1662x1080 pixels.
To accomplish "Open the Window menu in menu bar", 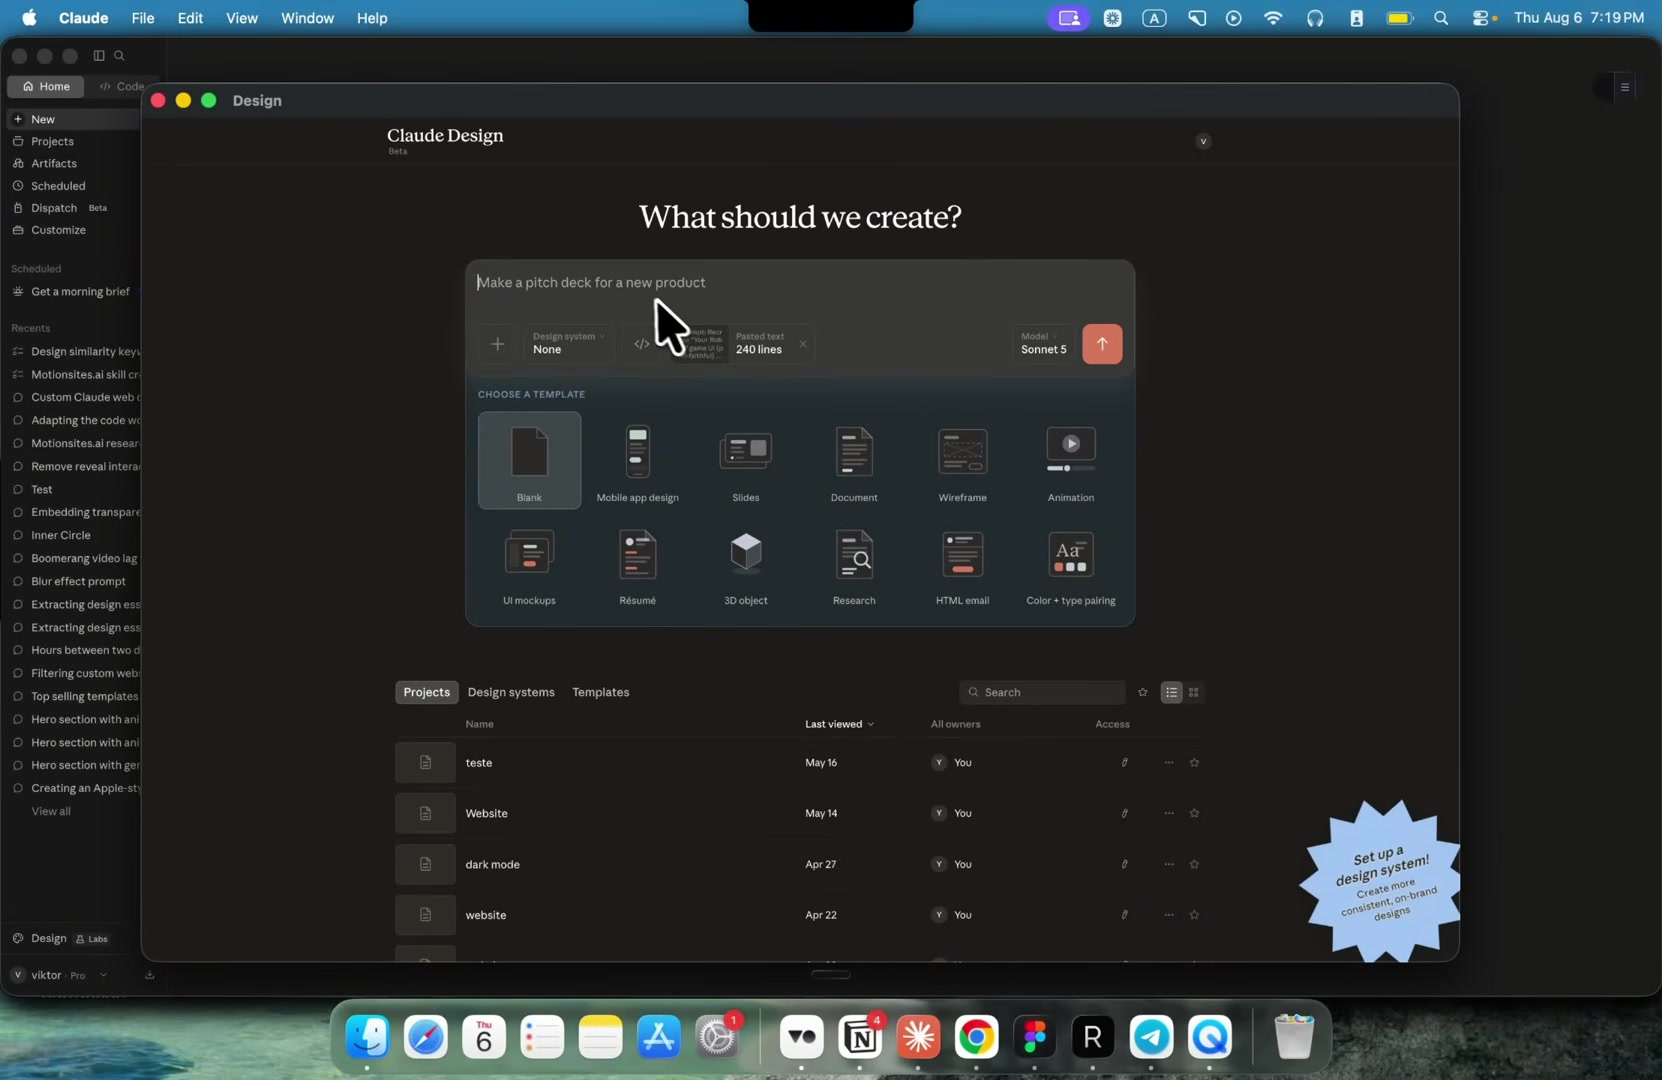I will pos(307,18).
